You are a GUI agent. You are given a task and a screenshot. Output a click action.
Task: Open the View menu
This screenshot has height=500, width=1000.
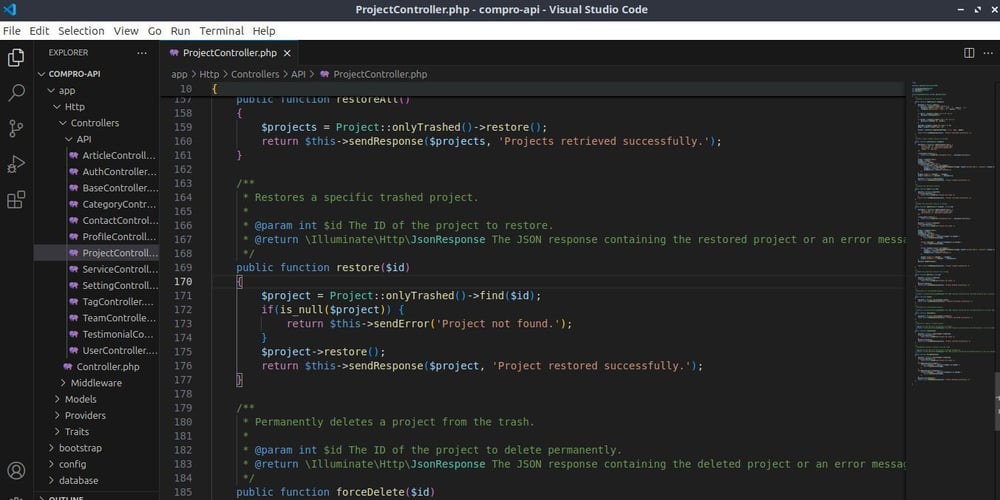pos(126,31)
